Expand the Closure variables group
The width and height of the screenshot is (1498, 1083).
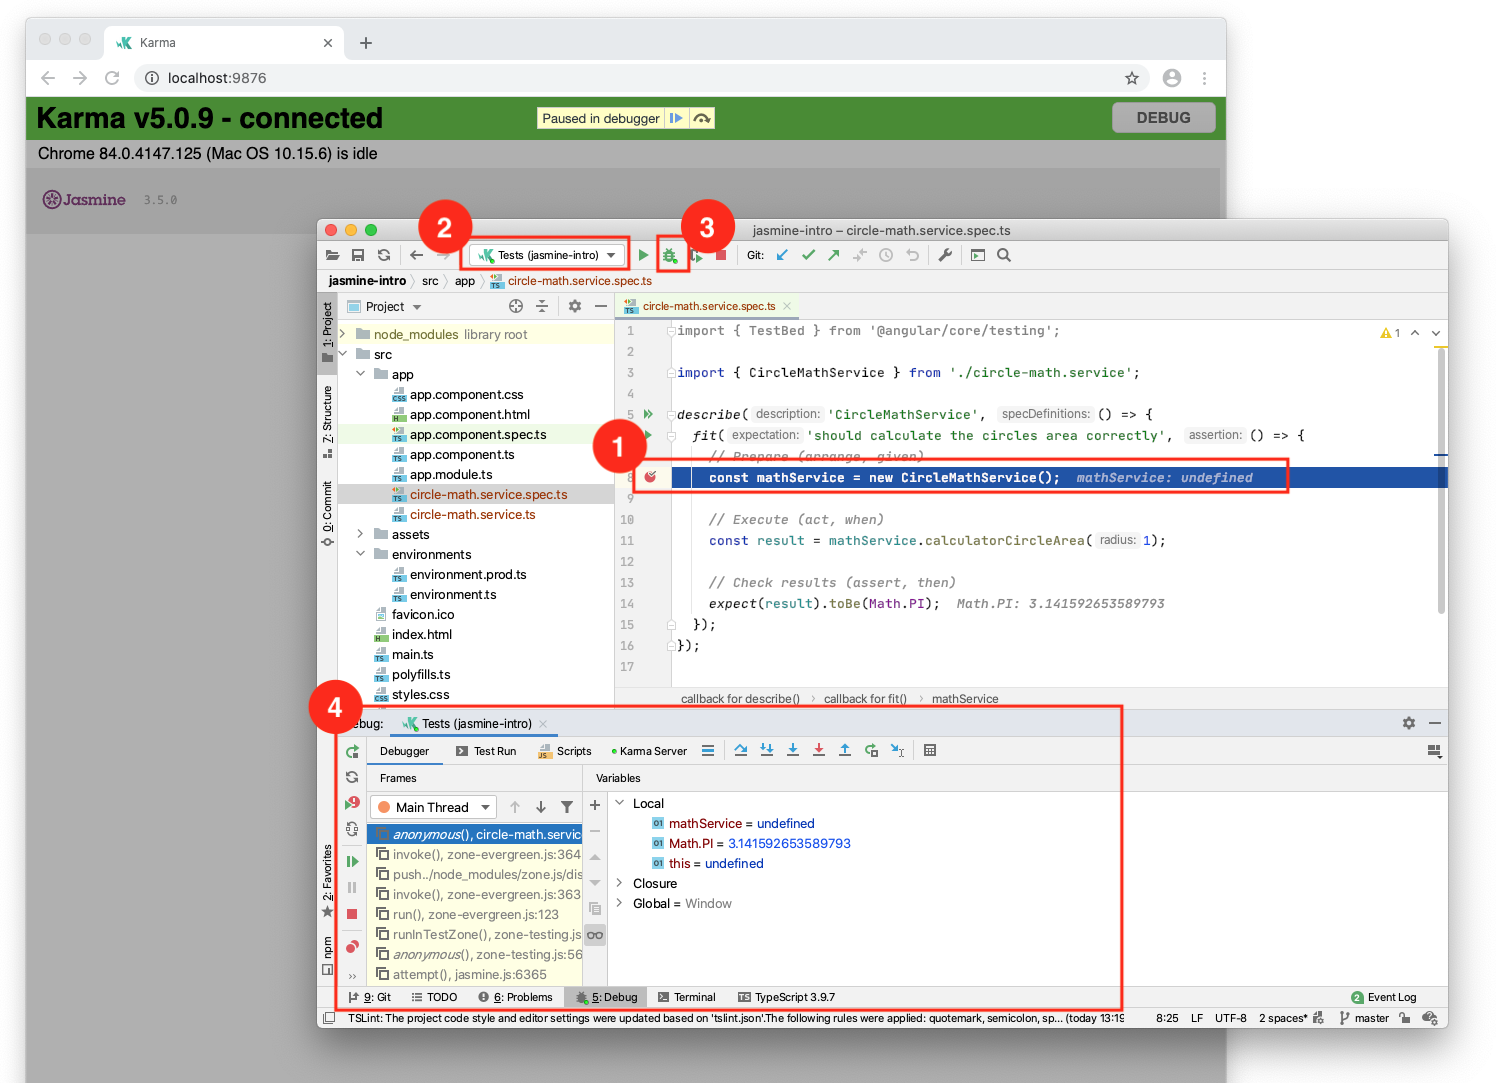tap(620, 883)
